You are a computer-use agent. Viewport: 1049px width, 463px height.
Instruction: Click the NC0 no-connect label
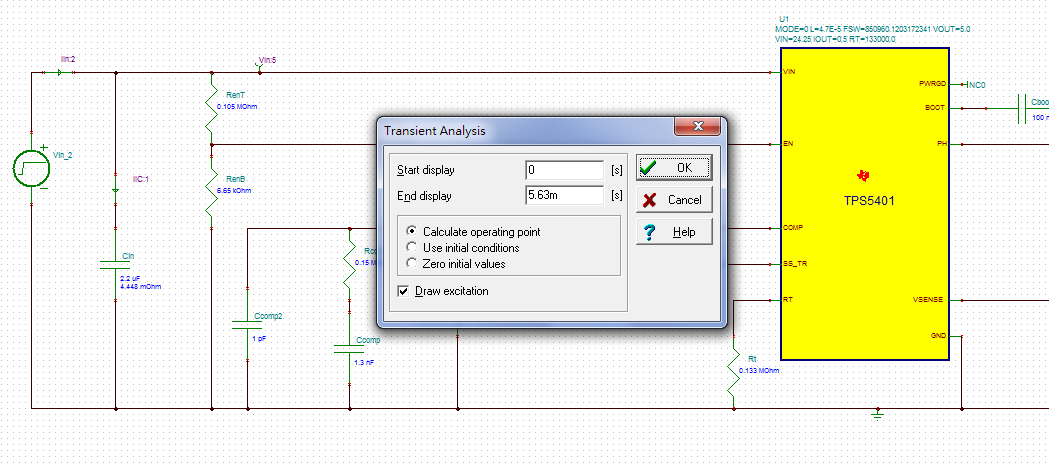pyautogui.click(x=977, y=85)
